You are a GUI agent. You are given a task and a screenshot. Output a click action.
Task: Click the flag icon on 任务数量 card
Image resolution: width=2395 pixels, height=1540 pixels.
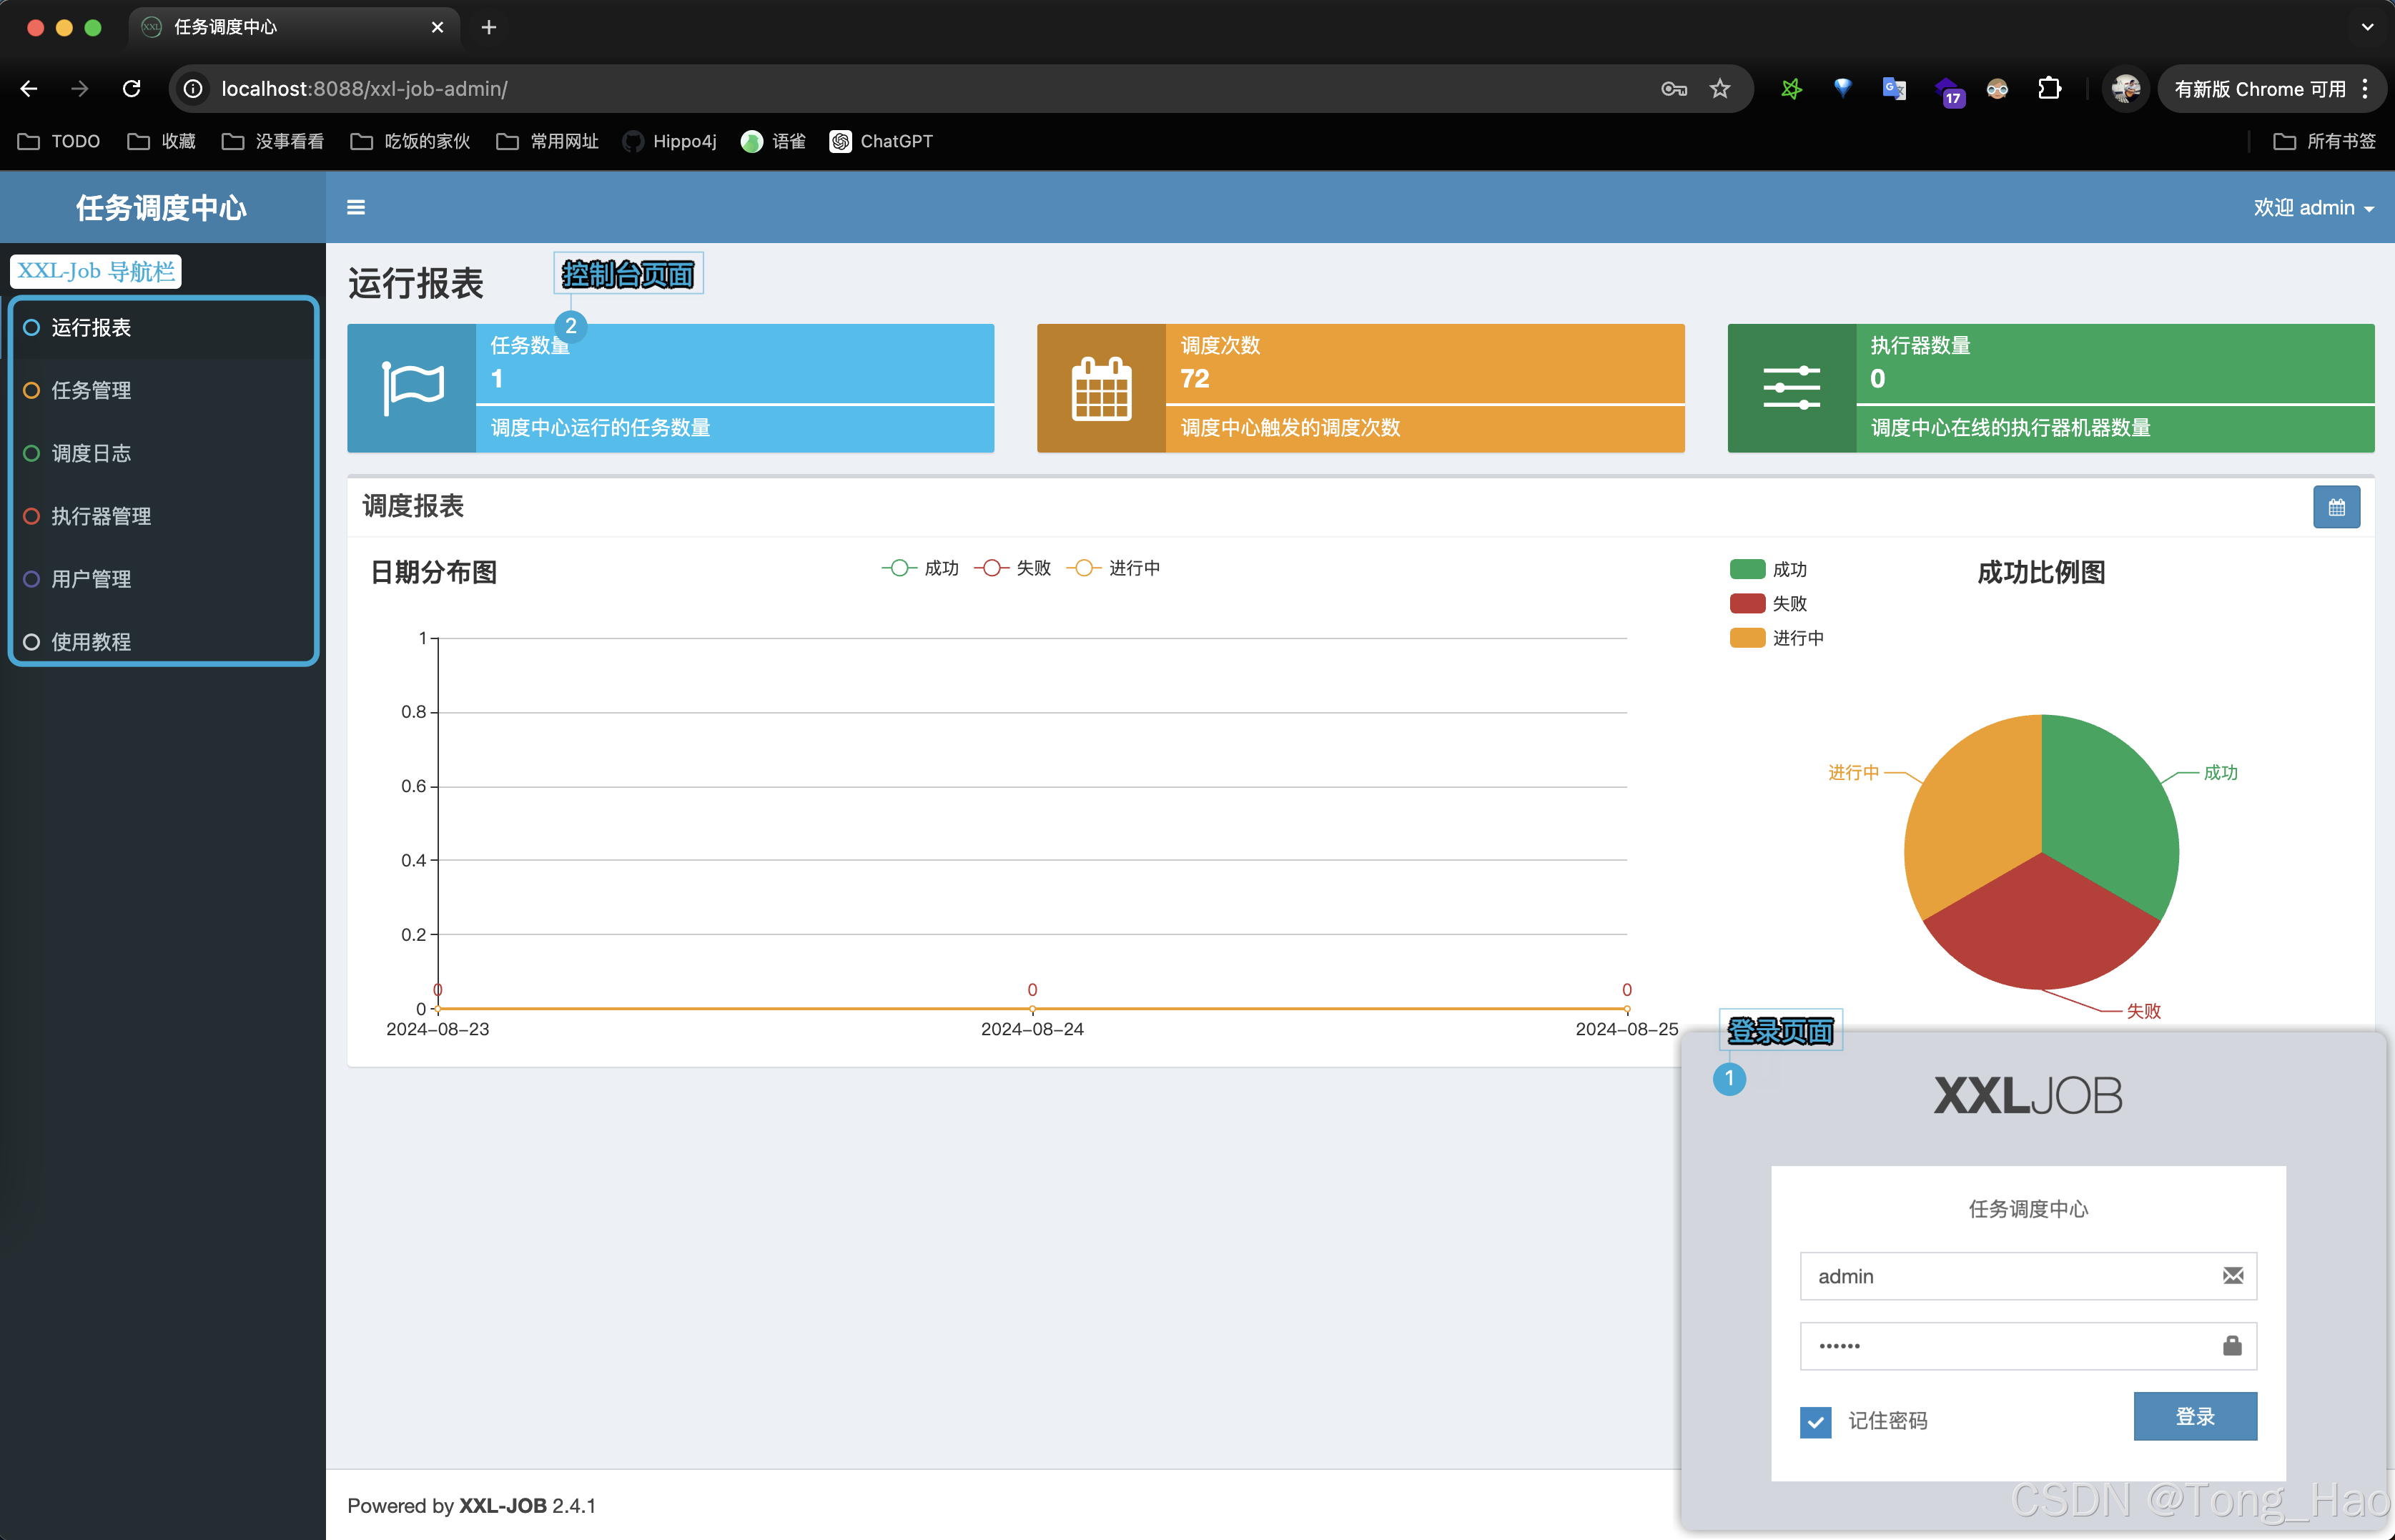(x=412, y=388)
